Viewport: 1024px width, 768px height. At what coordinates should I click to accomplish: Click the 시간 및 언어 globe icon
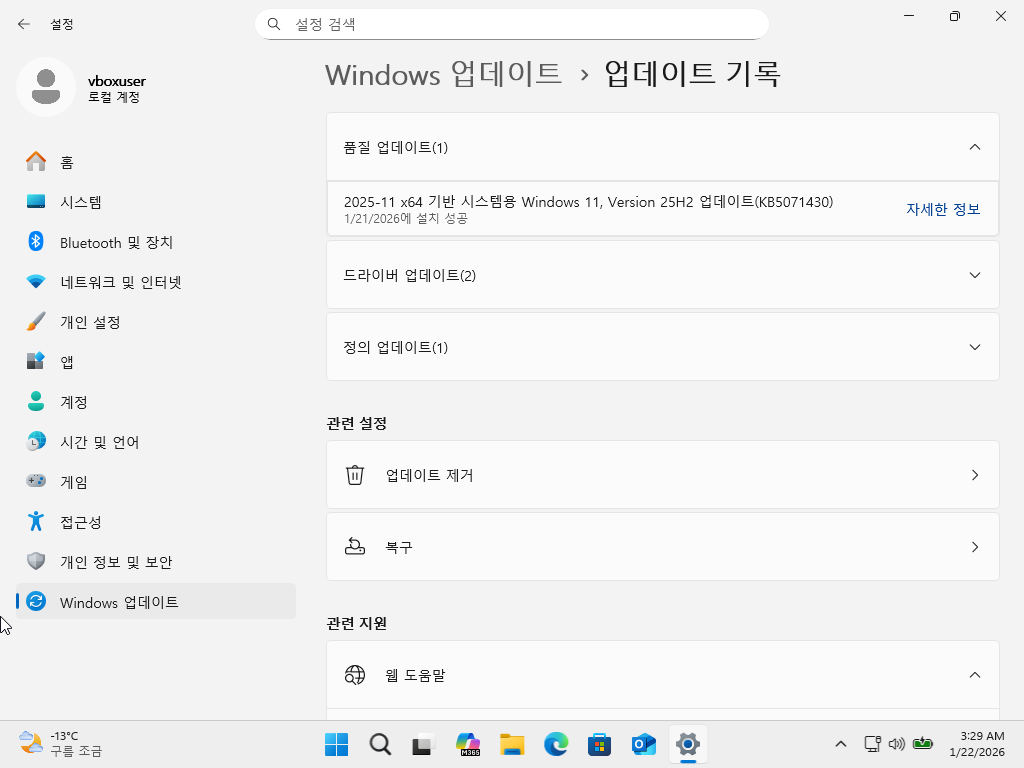[x=36, y=441]
